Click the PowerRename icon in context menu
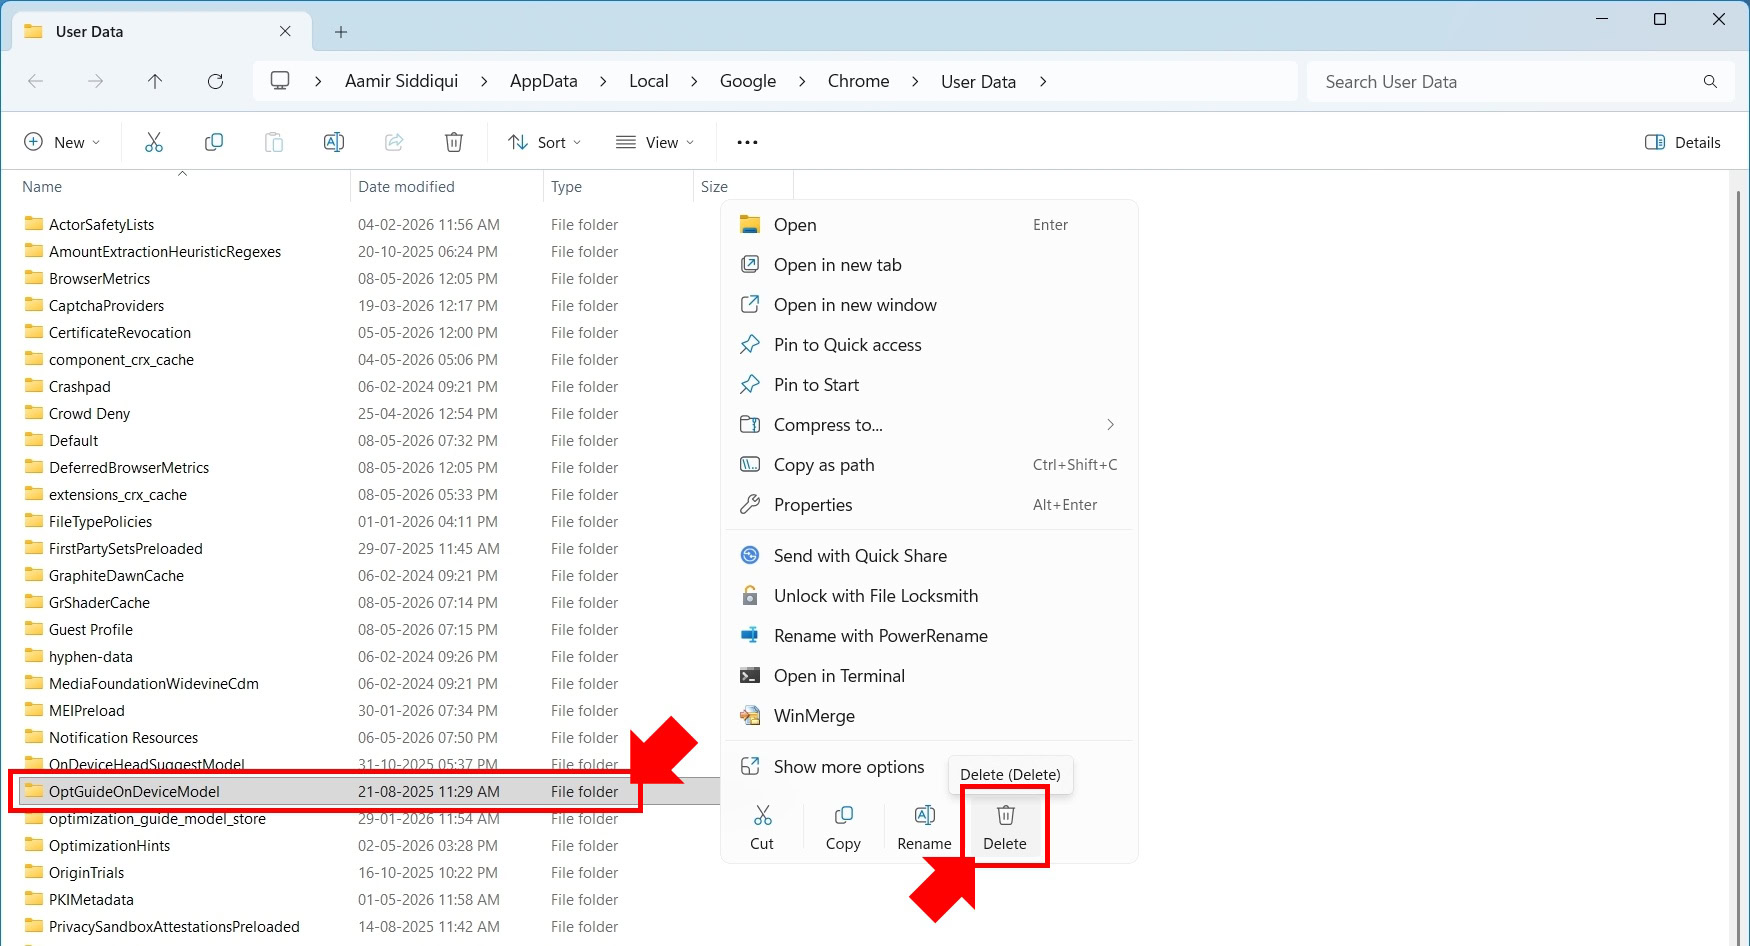This screenshot has width=1750, height=946. pyautogui.click(x=750, y=636)
